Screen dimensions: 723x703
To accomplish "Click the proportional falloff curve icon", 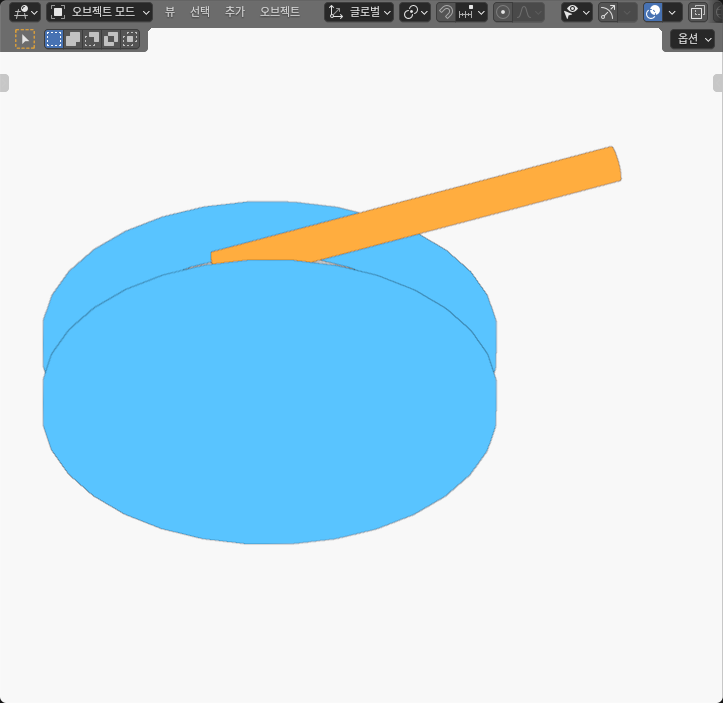I will pyautogui.click(x=528, y=12).
